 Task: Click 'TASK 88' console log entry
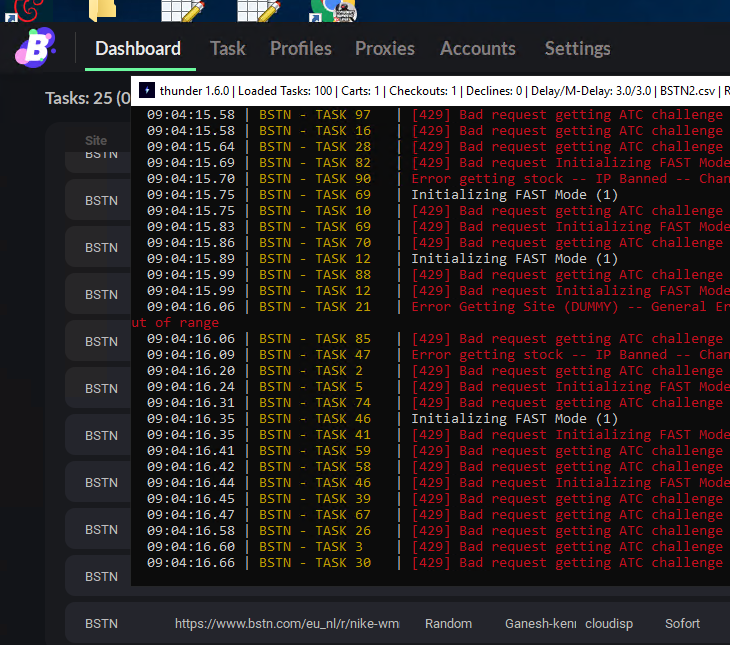click(343, 275)
